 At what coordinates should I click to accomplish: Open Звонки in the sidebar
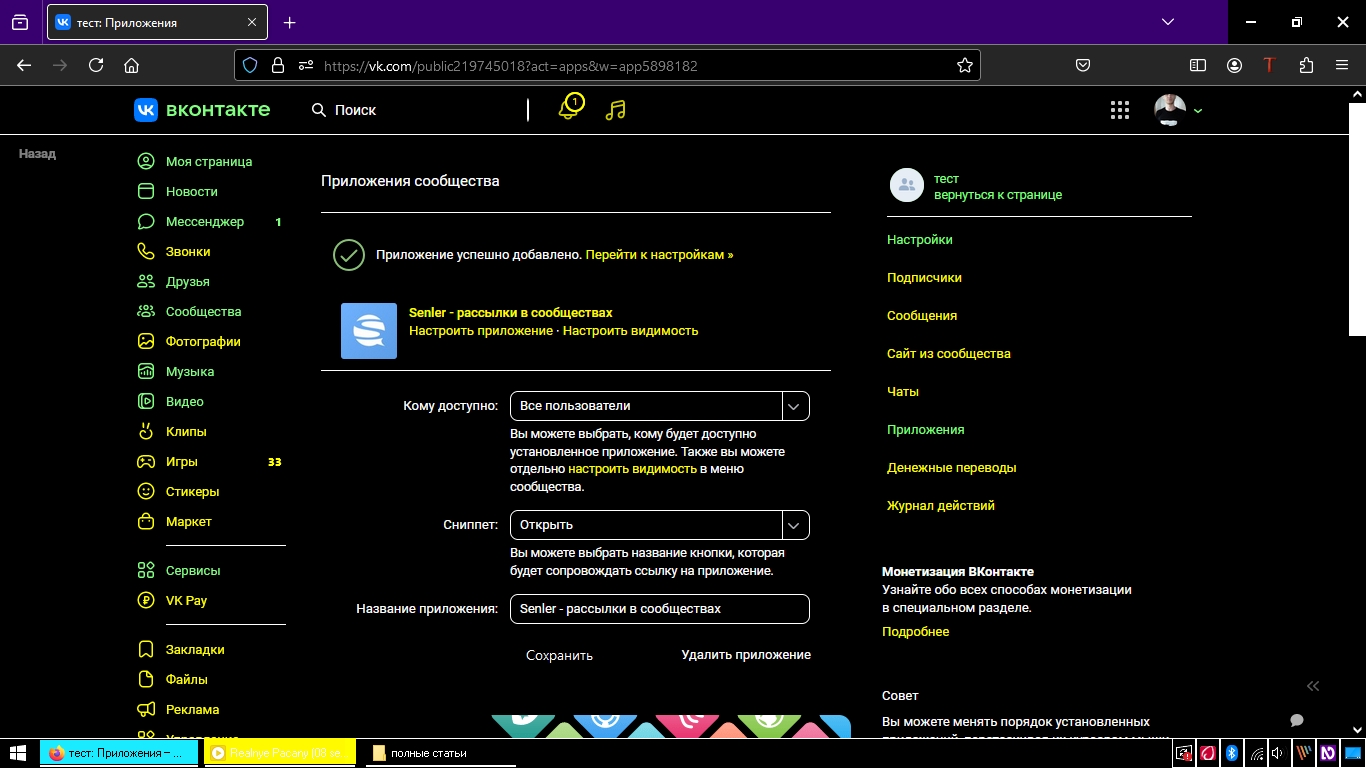[188, 251]
